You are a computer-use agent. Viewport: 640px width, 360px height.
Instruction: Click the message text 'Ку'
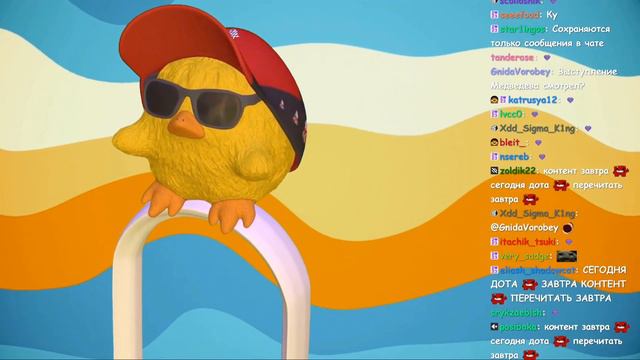pos(551,15)
